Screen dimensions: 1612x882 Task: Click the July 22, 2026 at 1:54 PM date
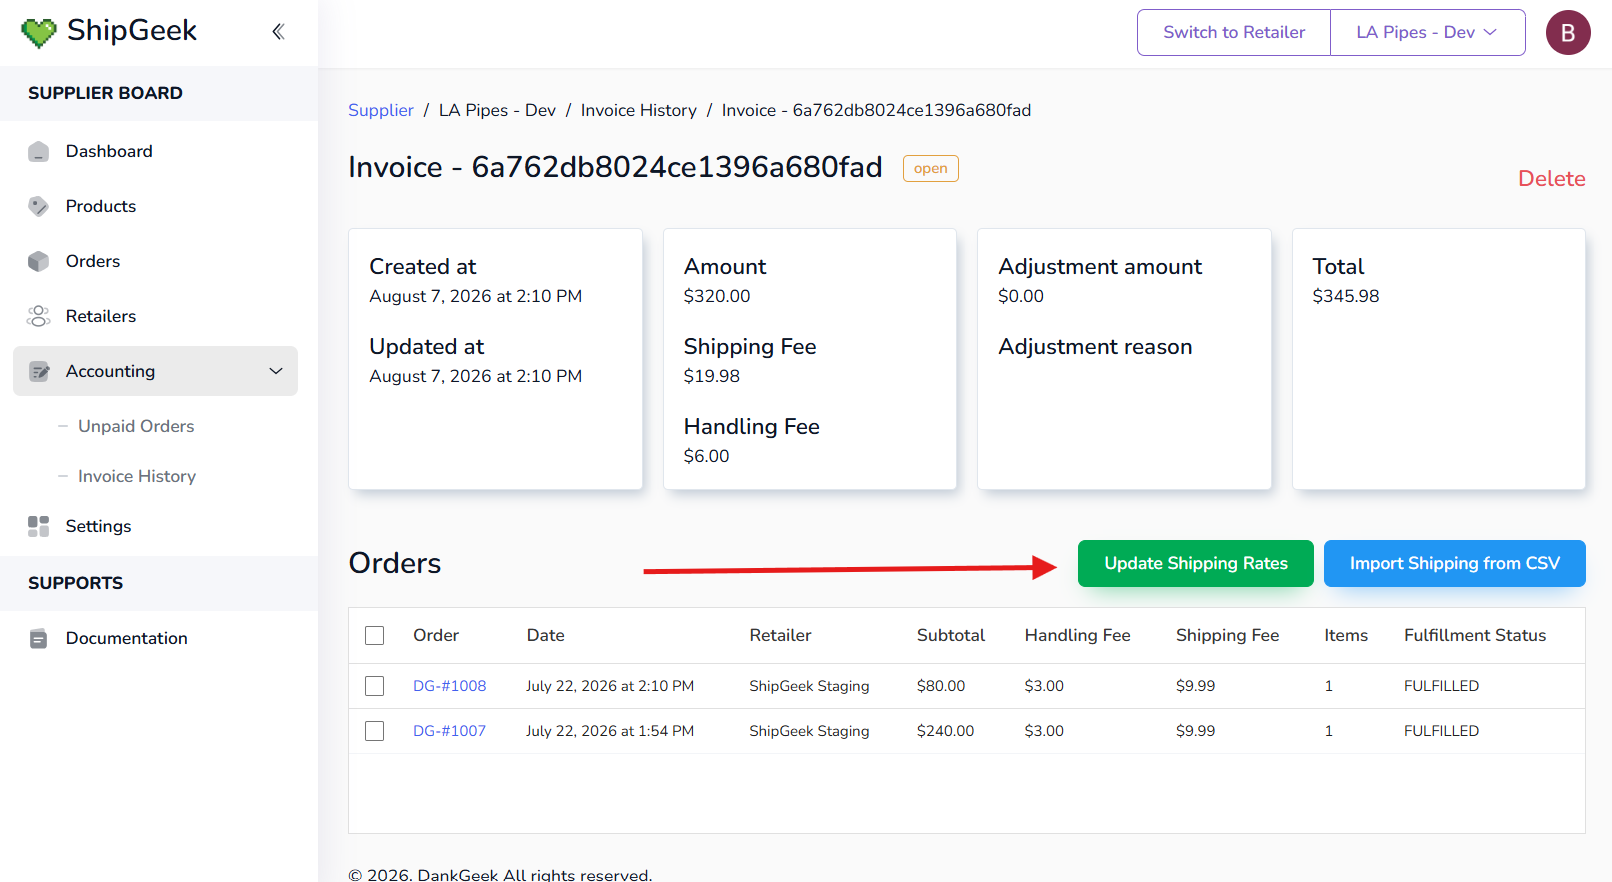click(x=610, y=731)
